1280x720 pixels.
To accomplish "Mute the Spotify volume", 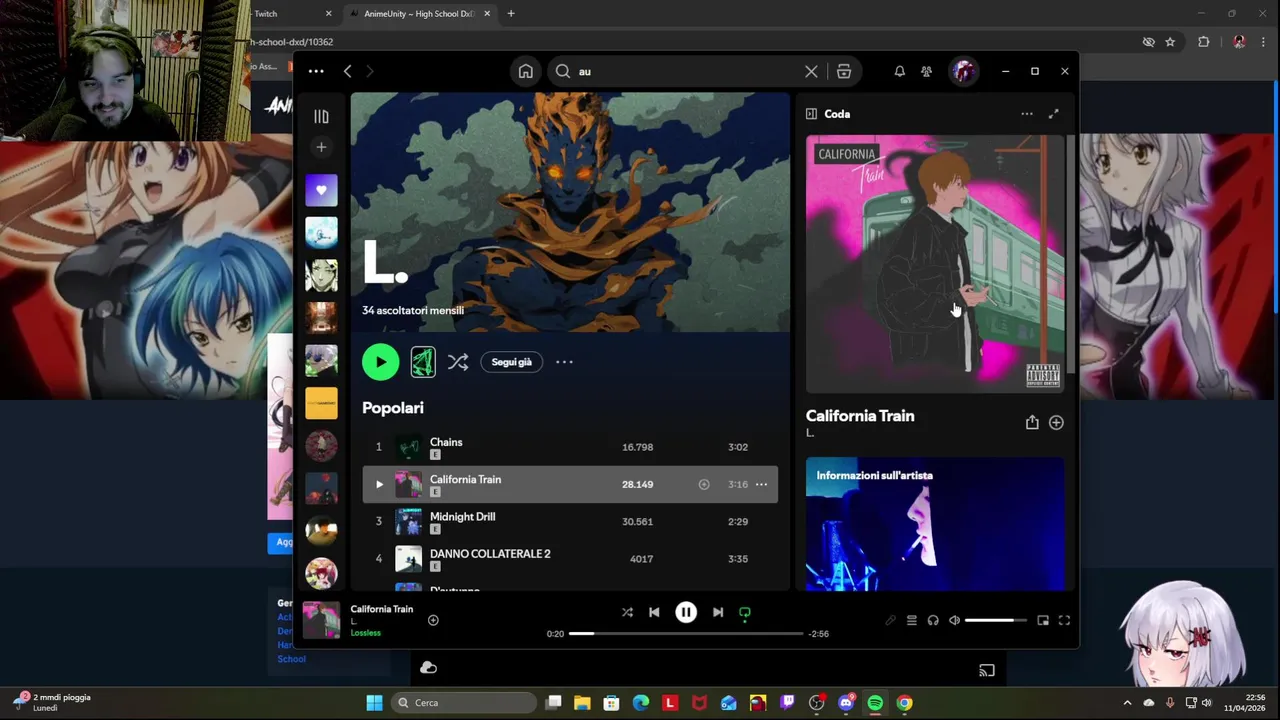I will (x=954, y=620).
